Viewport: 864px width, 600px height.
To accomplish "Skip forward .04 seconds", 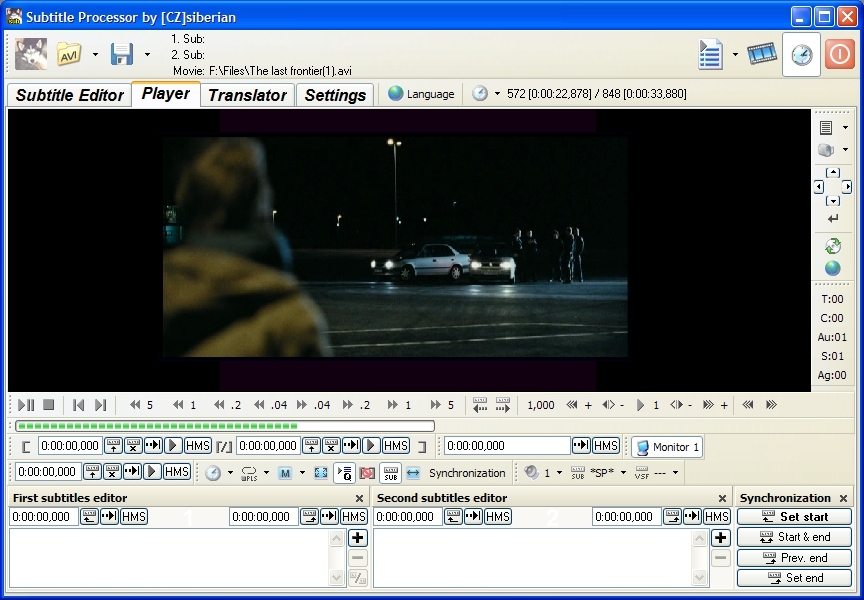I will pos(313,405).
